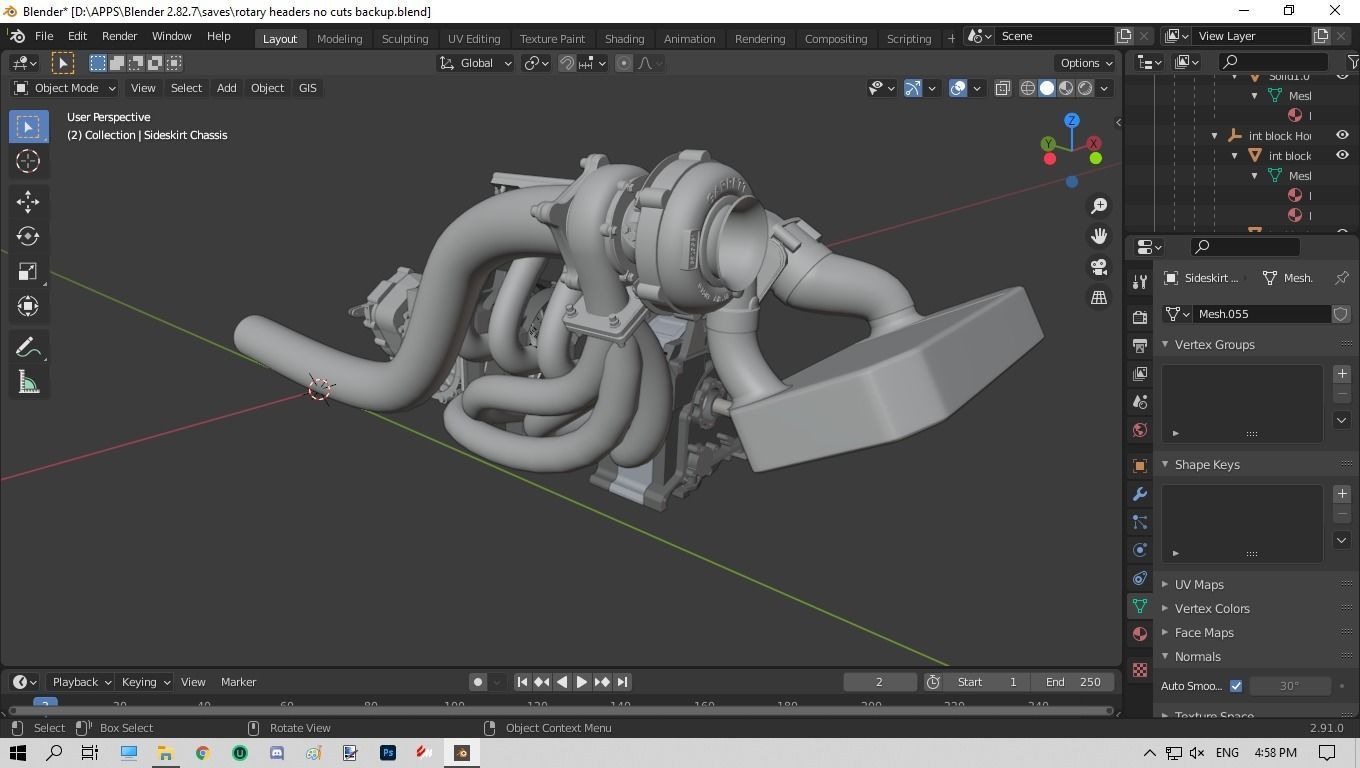The height and width of the screenshot is (768, 1360).
Task: Switch to the UV Editing workspace tab
Action: click(x=474, y=38)
